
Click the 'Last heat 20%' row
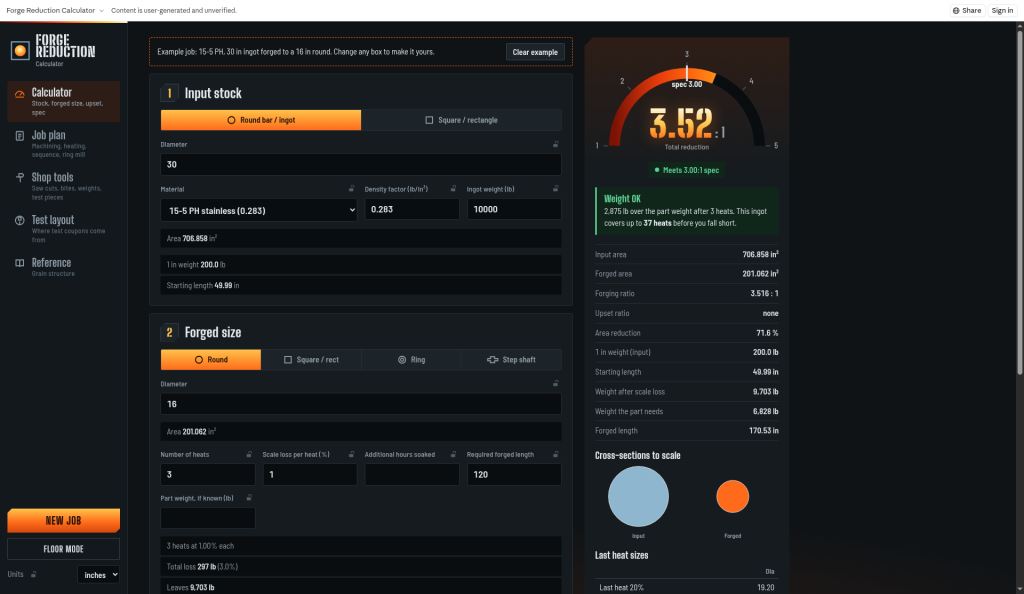coord(686,587)
